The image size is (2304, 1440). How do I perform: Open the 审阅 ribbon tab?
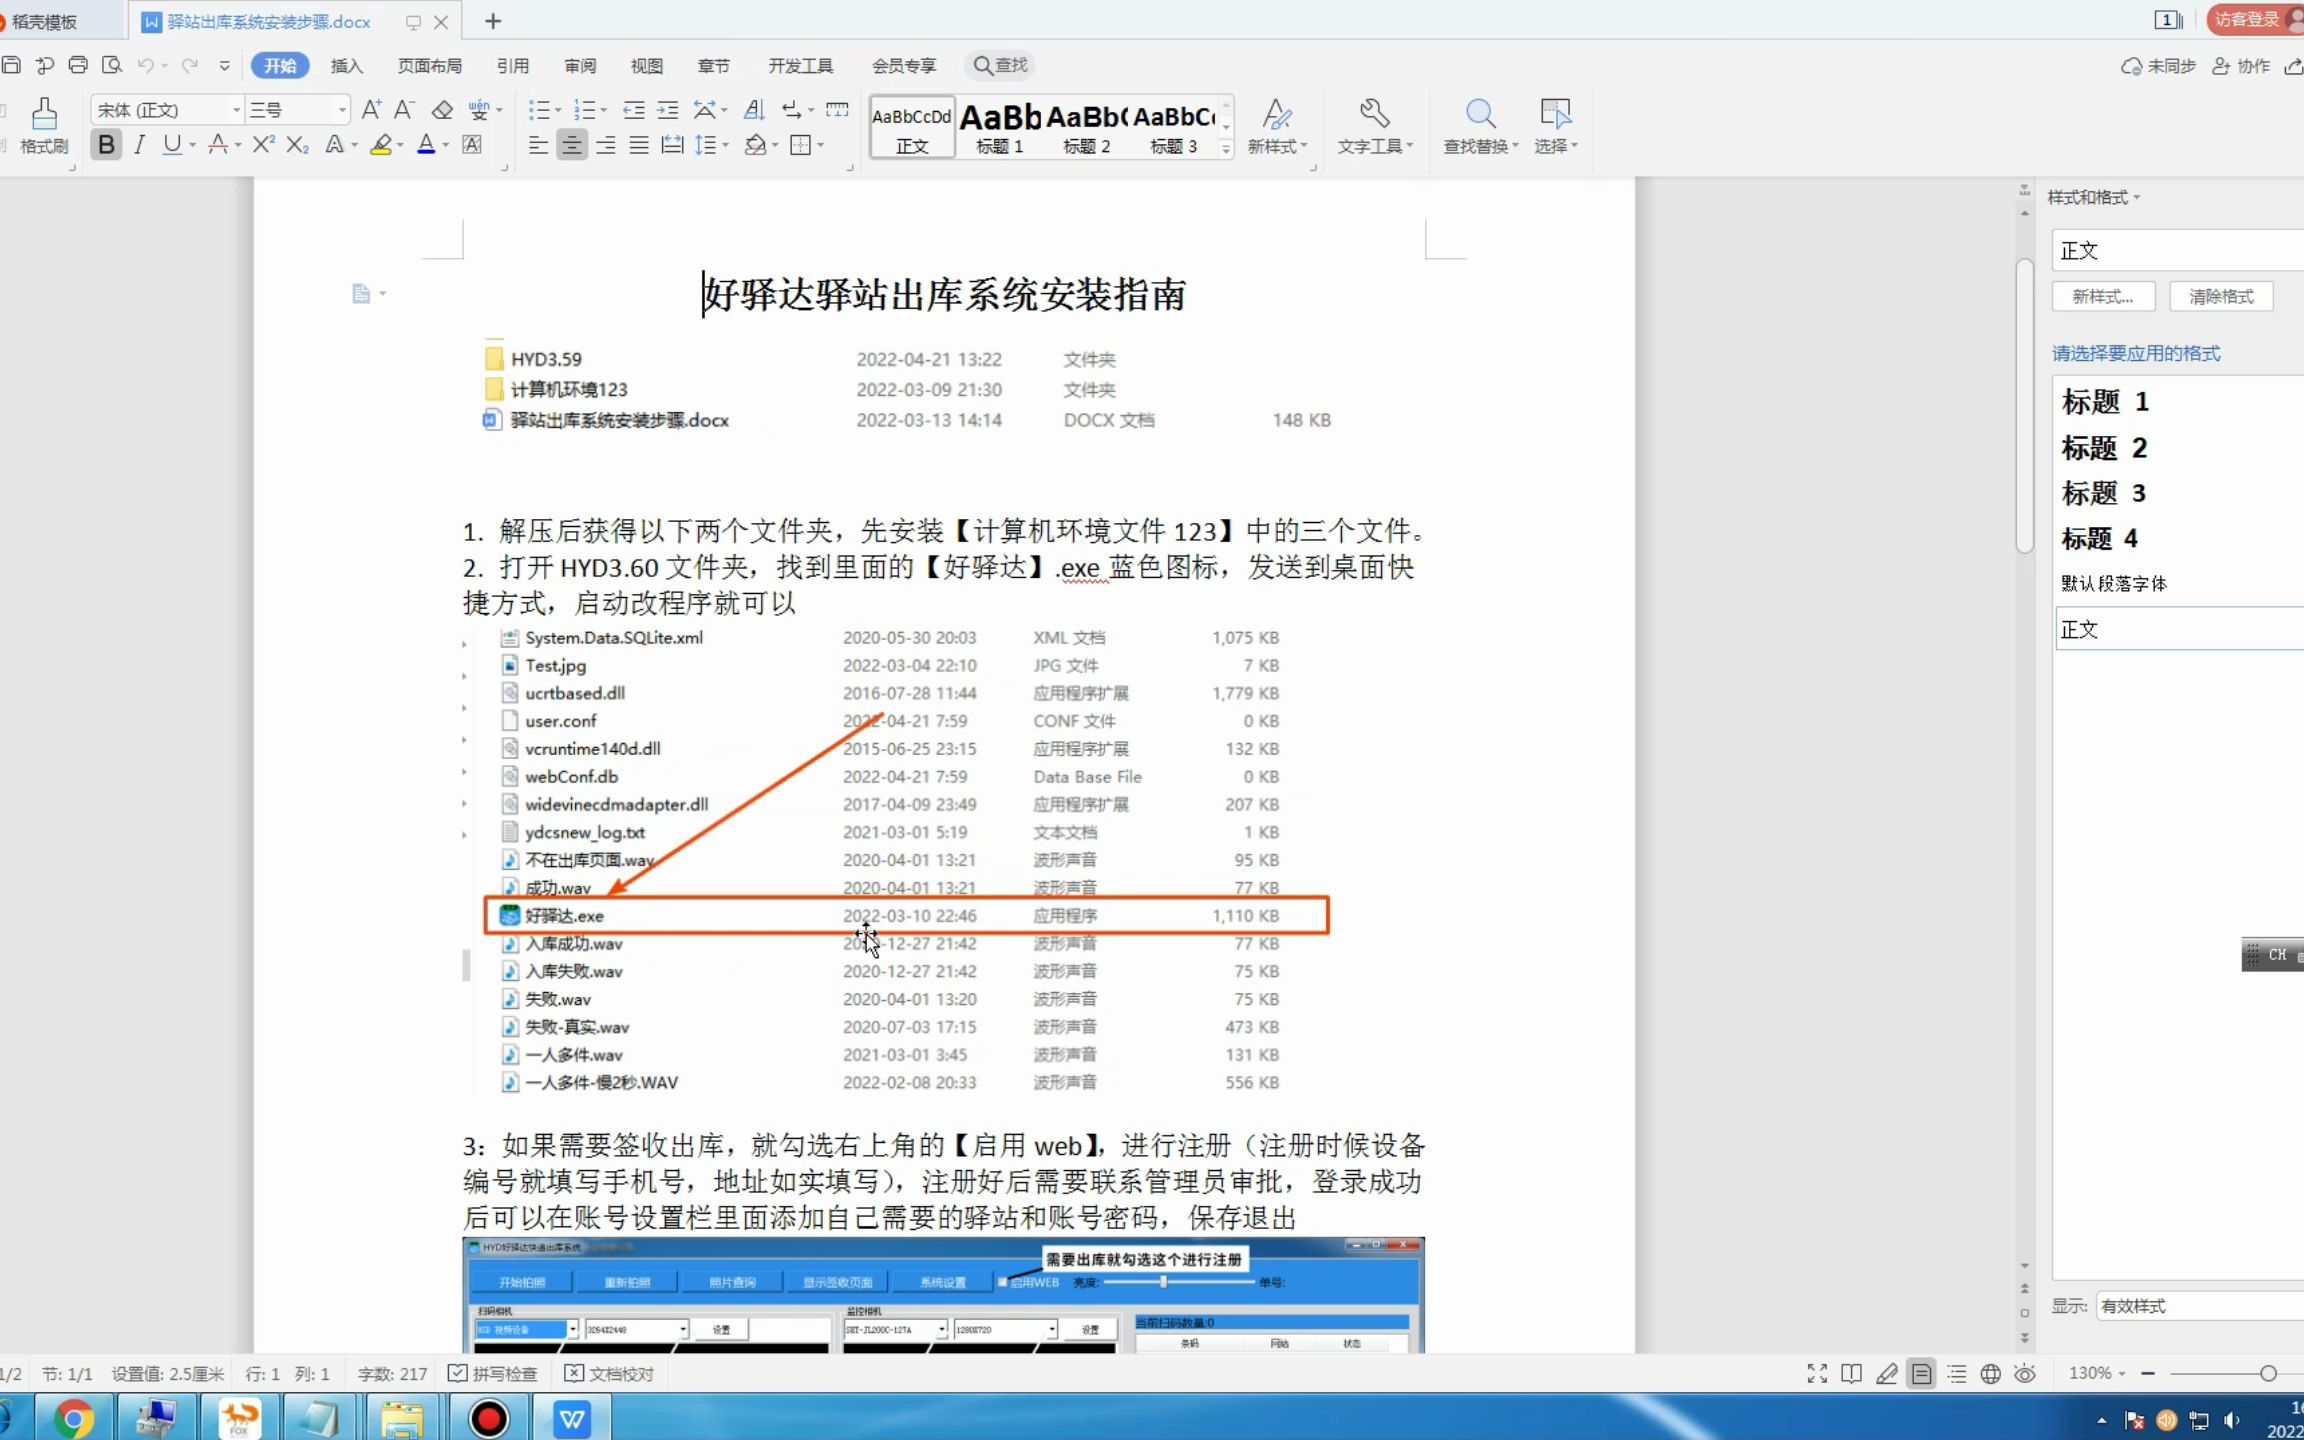pyautogui.click(x=580, y=66)
